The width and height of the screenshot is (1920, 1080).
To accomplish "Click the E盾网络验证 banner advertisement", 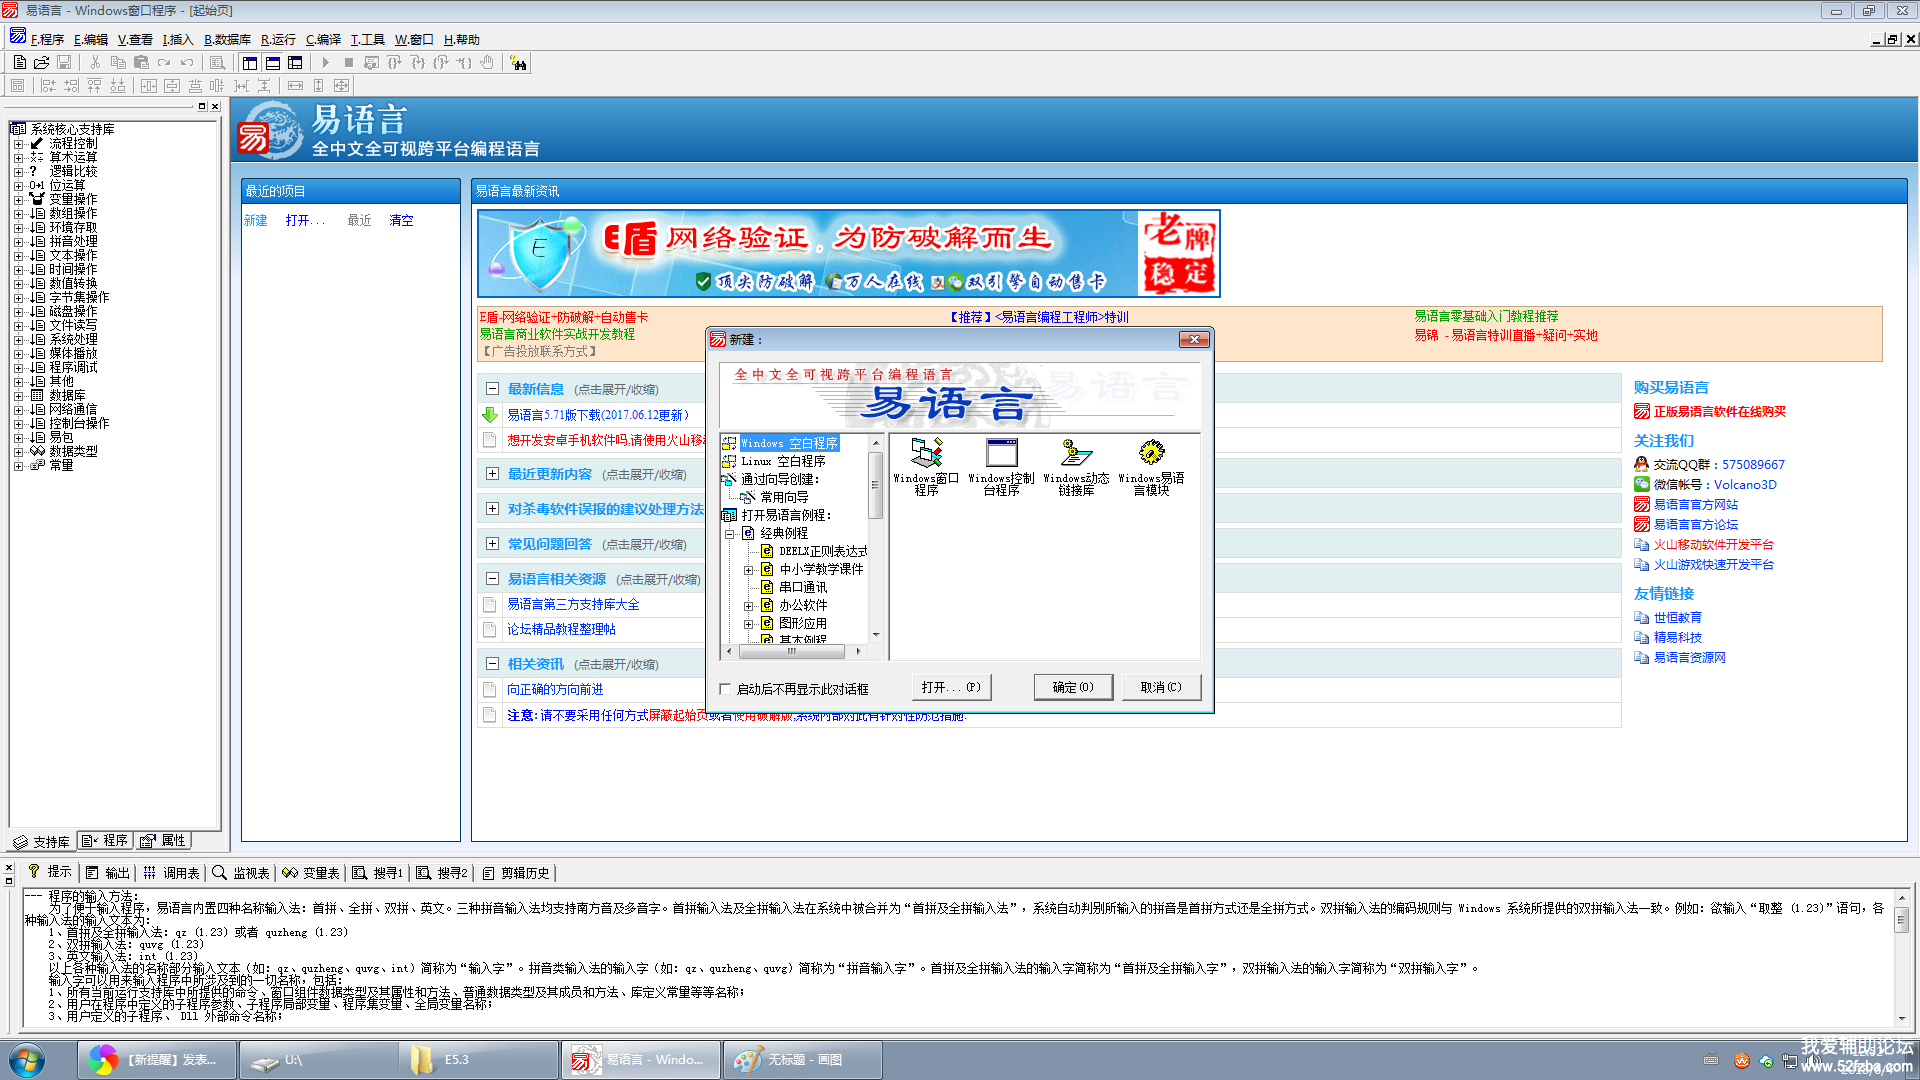I will point(849,253).
